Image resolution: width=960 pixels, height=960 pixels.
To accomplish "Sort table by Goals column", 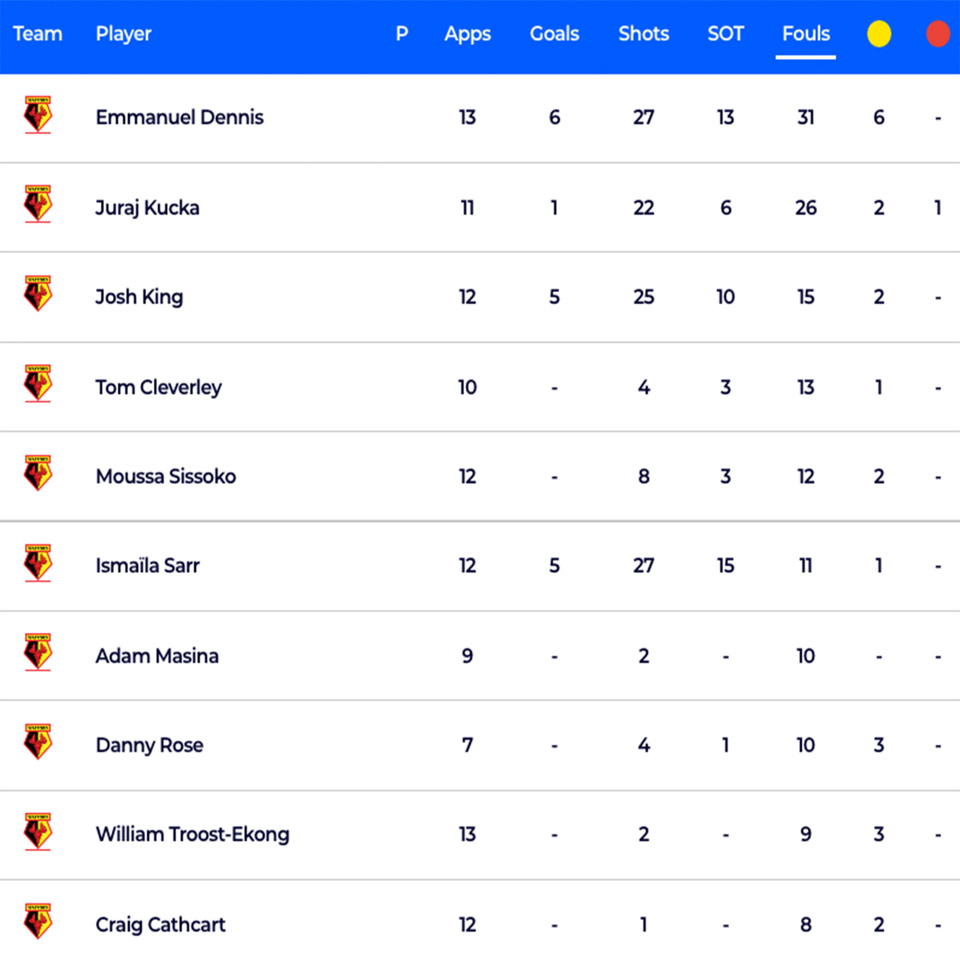I will (554, 34).
